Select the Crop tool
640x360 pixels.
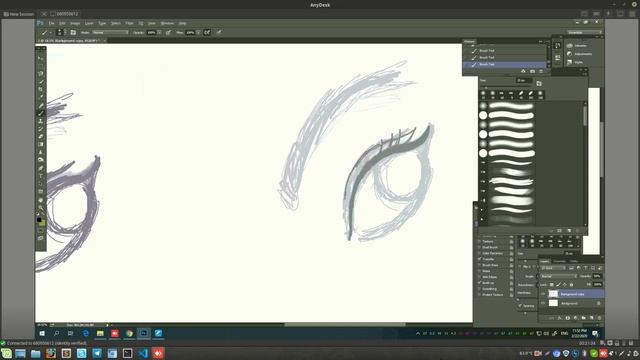tap(41, 89)
